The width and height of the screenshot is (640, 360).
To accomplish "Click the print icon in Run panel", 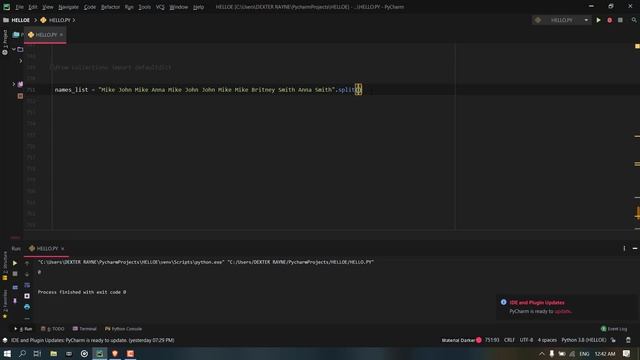I will pyautogui.click(x=27, y=307).
